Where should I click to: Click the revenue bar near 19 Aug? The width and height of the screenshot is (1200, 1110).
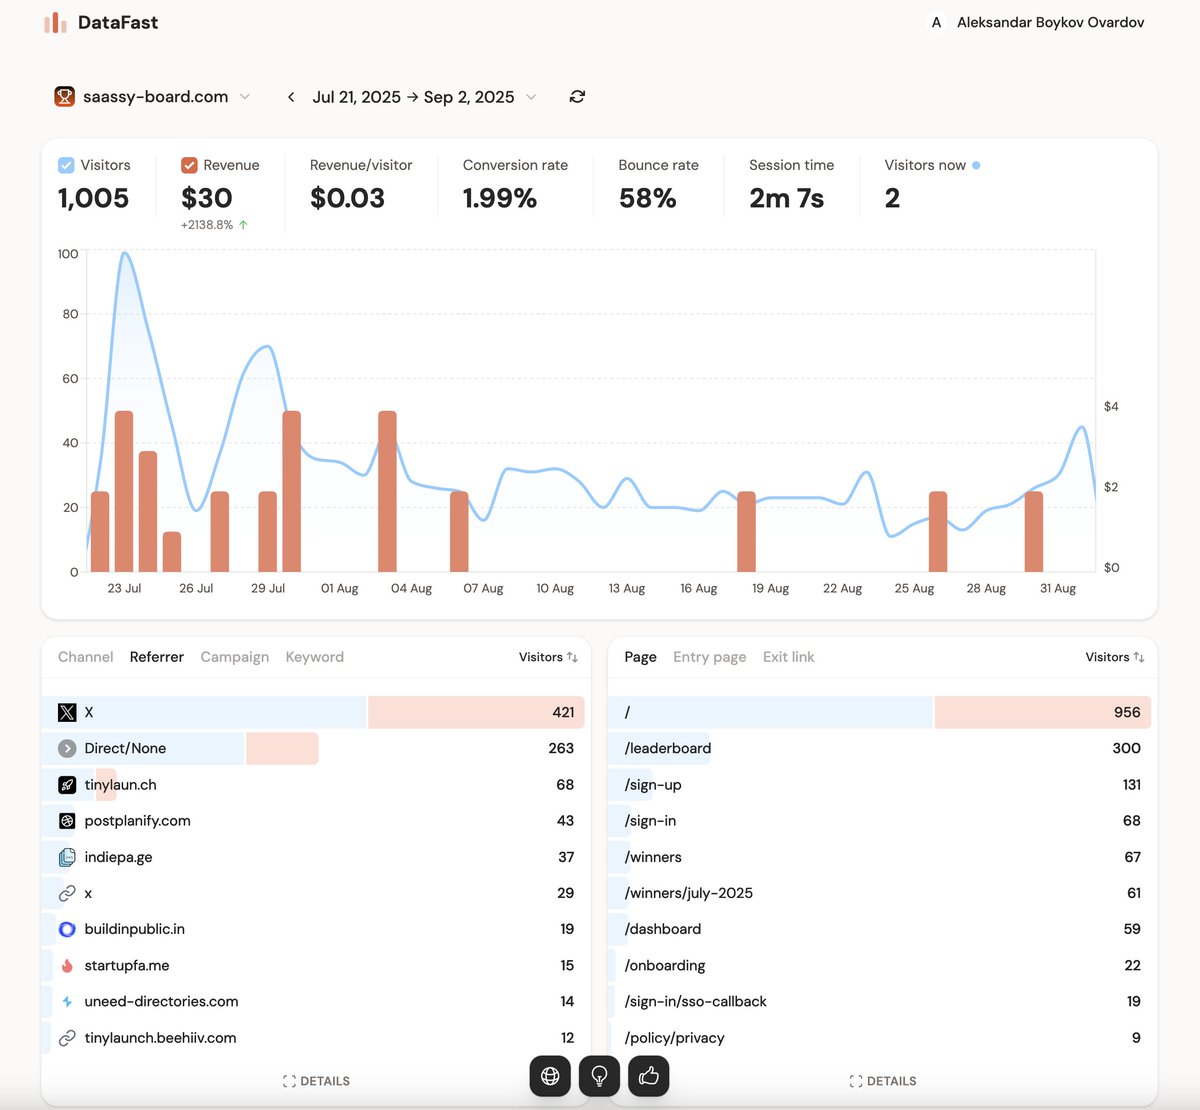point(746,532)
